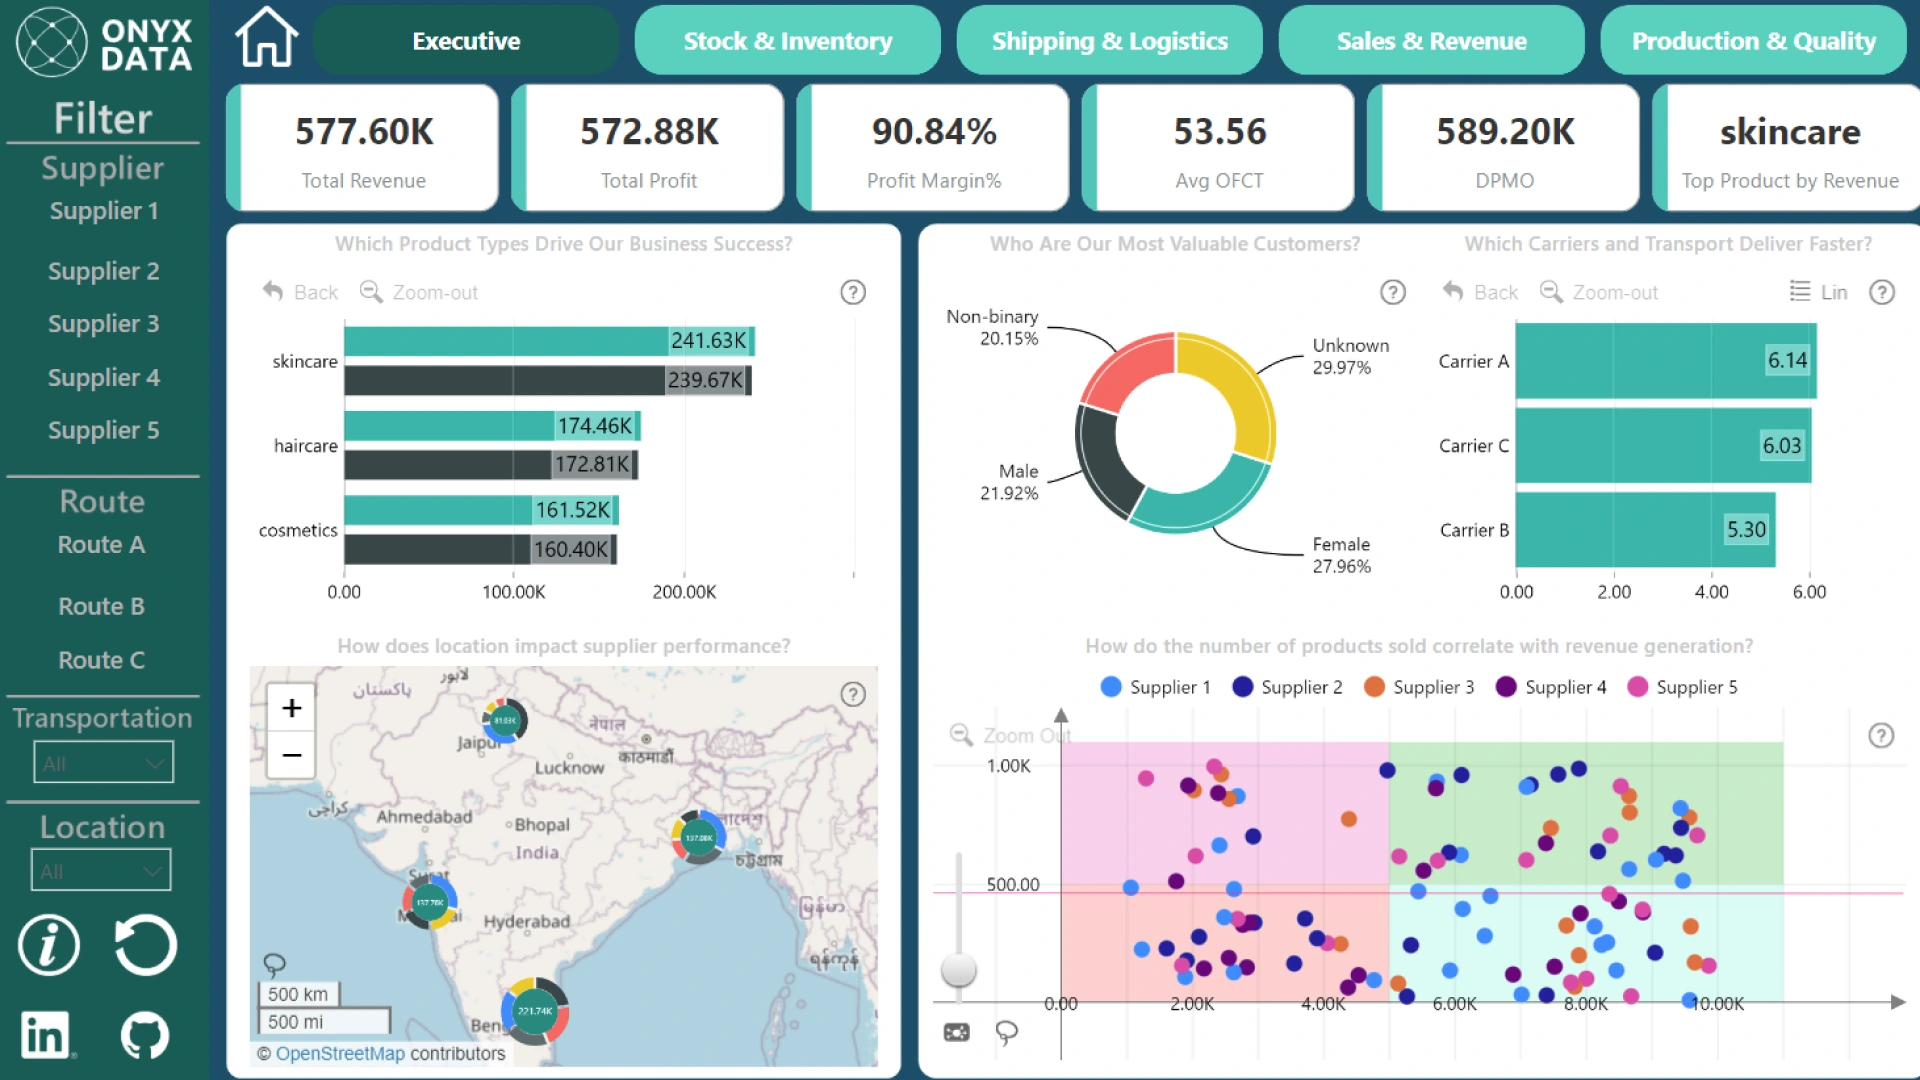The height and width of the screenshot is (1080, 1920).
Task: Filter by Supplier 1 in sidebar
Action: pyautogui.click(x=104, y=211)
